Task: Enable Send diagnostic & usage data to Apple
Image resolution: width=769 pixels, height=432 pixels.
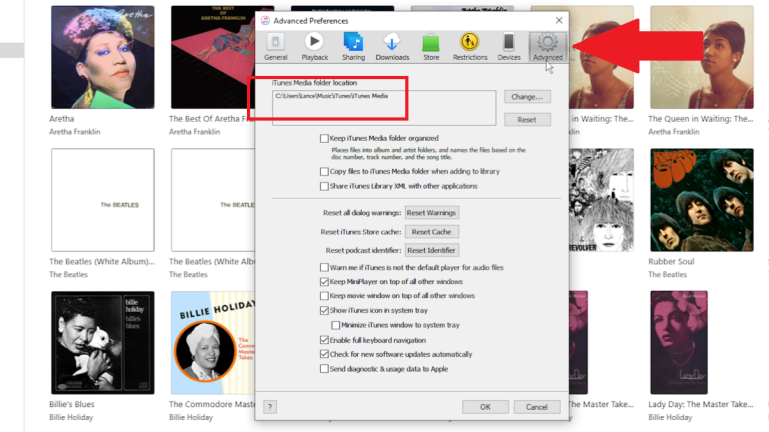Action: pos(324,369)
